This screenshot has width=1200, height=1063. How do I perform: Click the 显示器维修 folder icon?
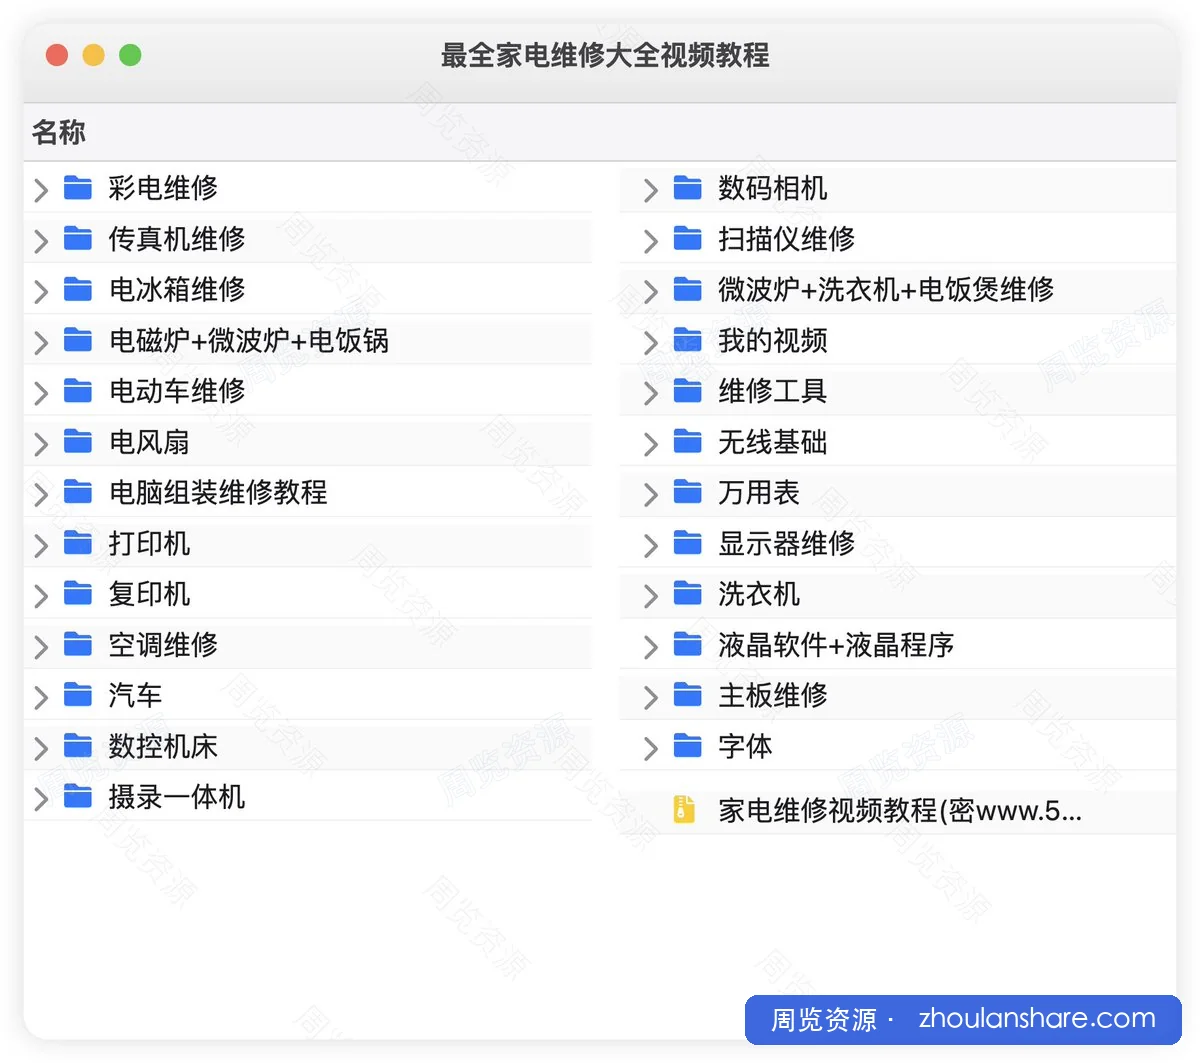[x=687, y=543]
